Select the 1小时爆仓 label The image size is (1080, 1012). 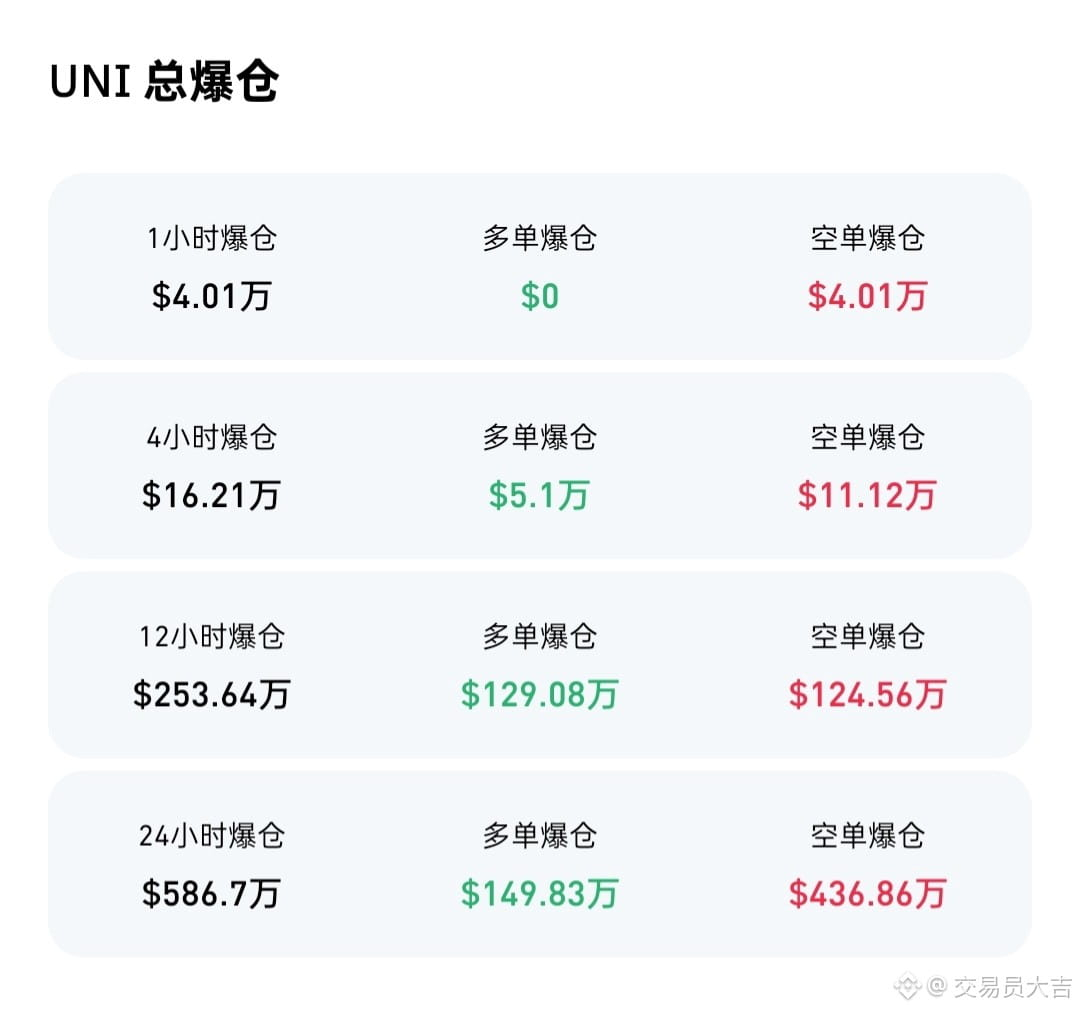point(211,238)
